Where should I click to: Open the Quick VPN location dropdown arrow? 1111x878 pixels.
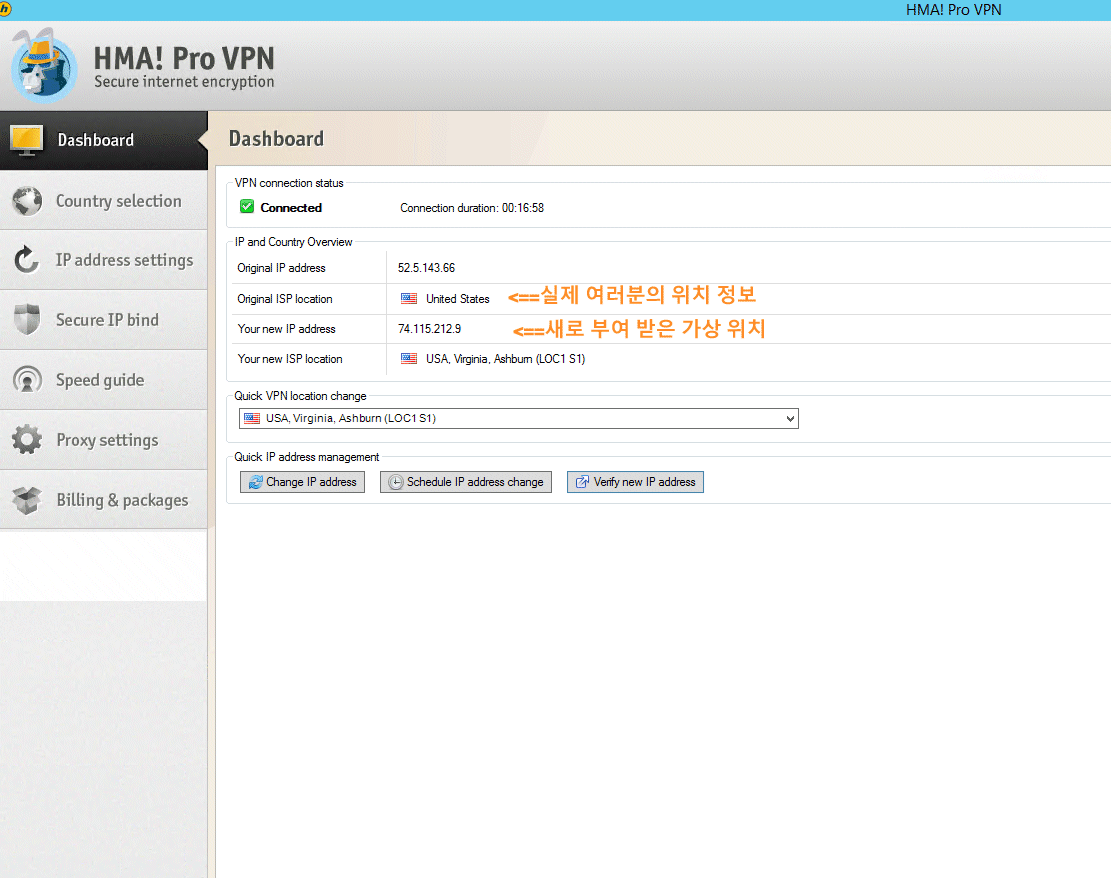[790, 419]
